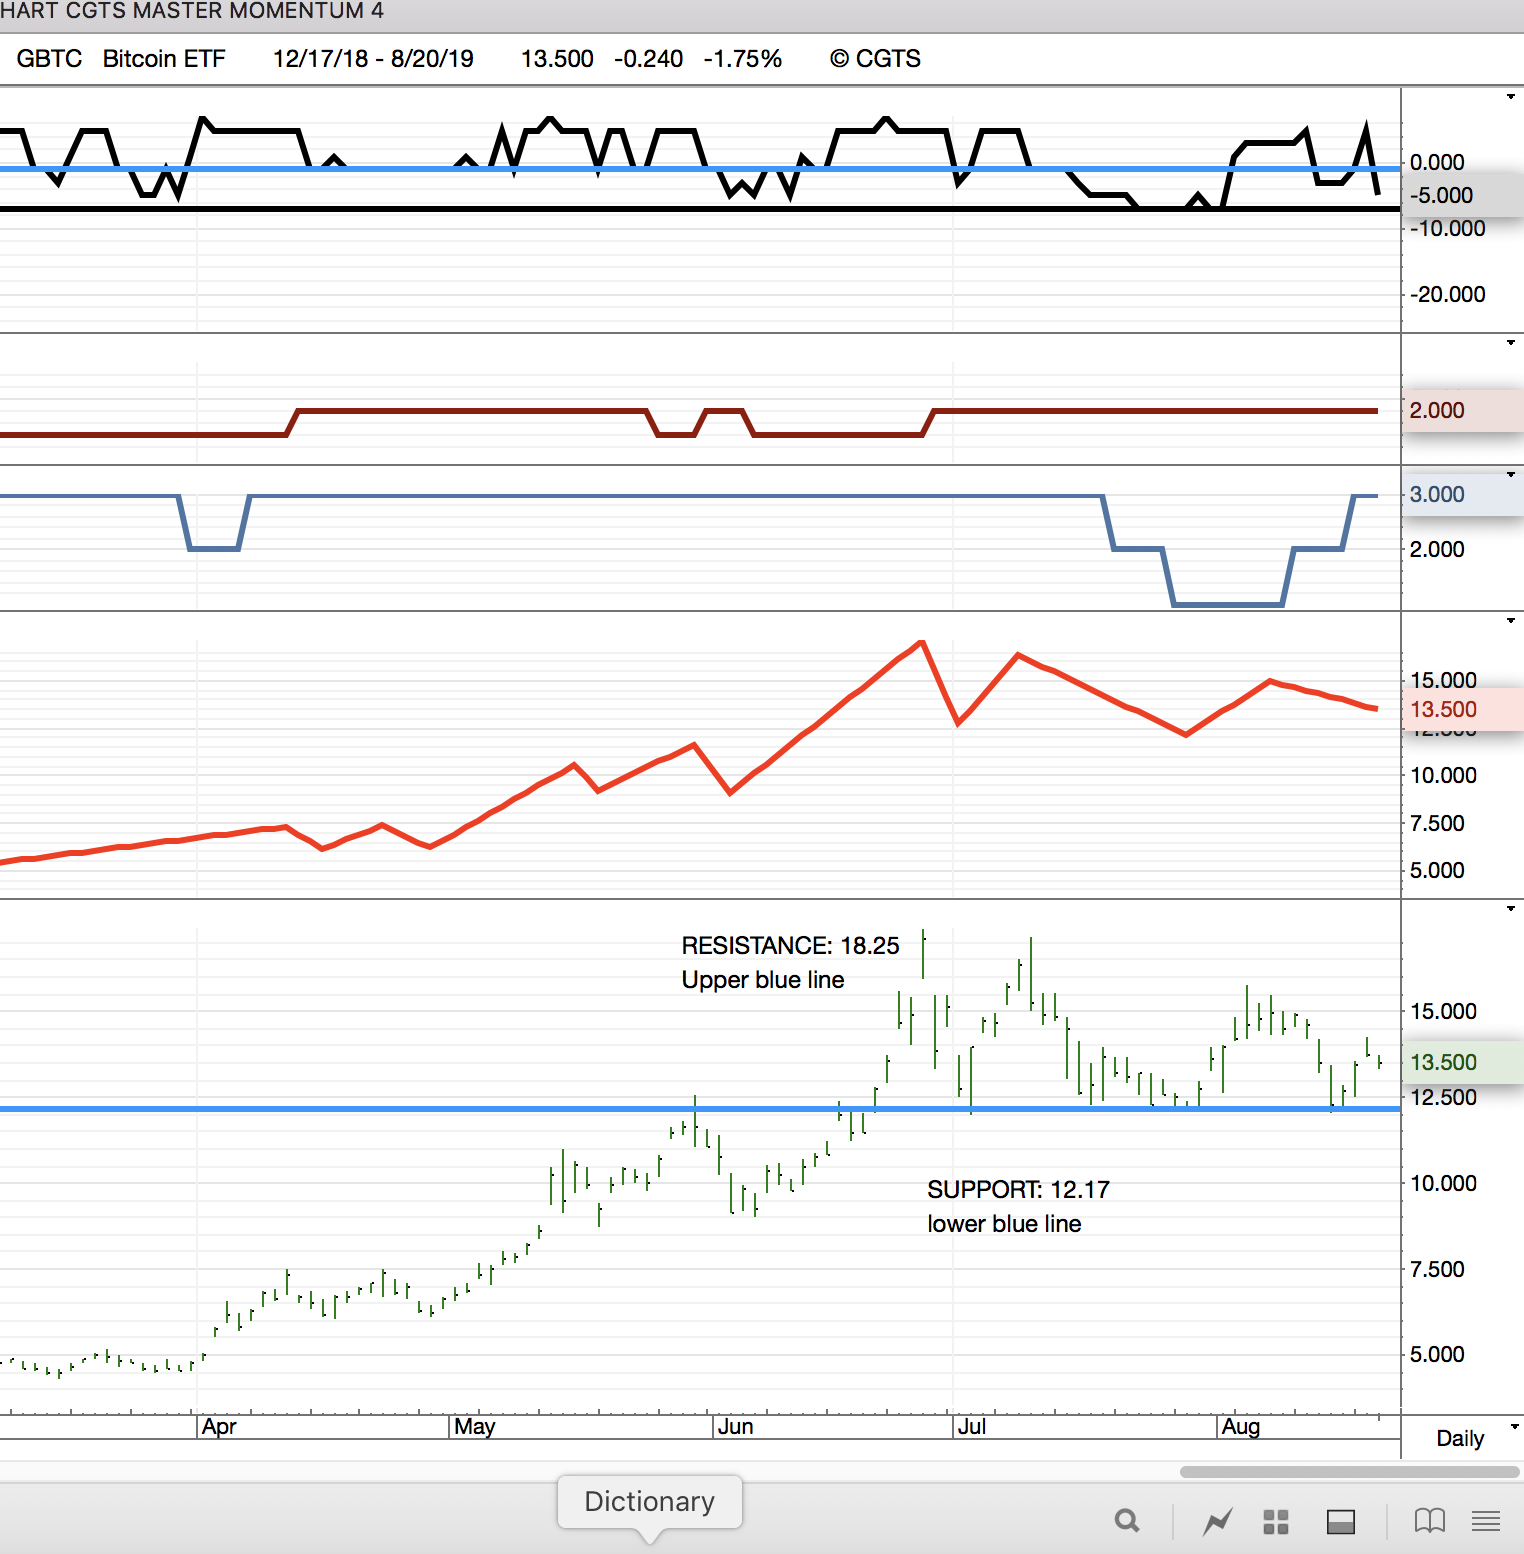
Task: Select the RESISTANCE: 18.25 annotation
Action: (x=790, y=946)
